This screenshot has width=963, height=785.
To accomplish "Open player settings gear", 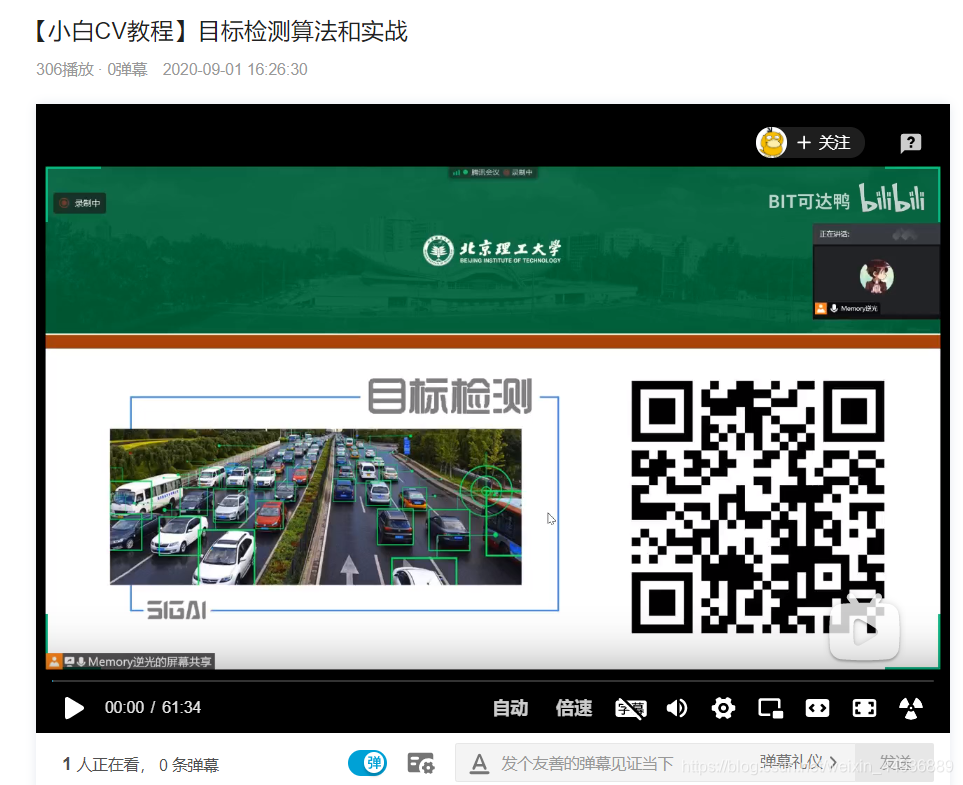I will [723, 708].
